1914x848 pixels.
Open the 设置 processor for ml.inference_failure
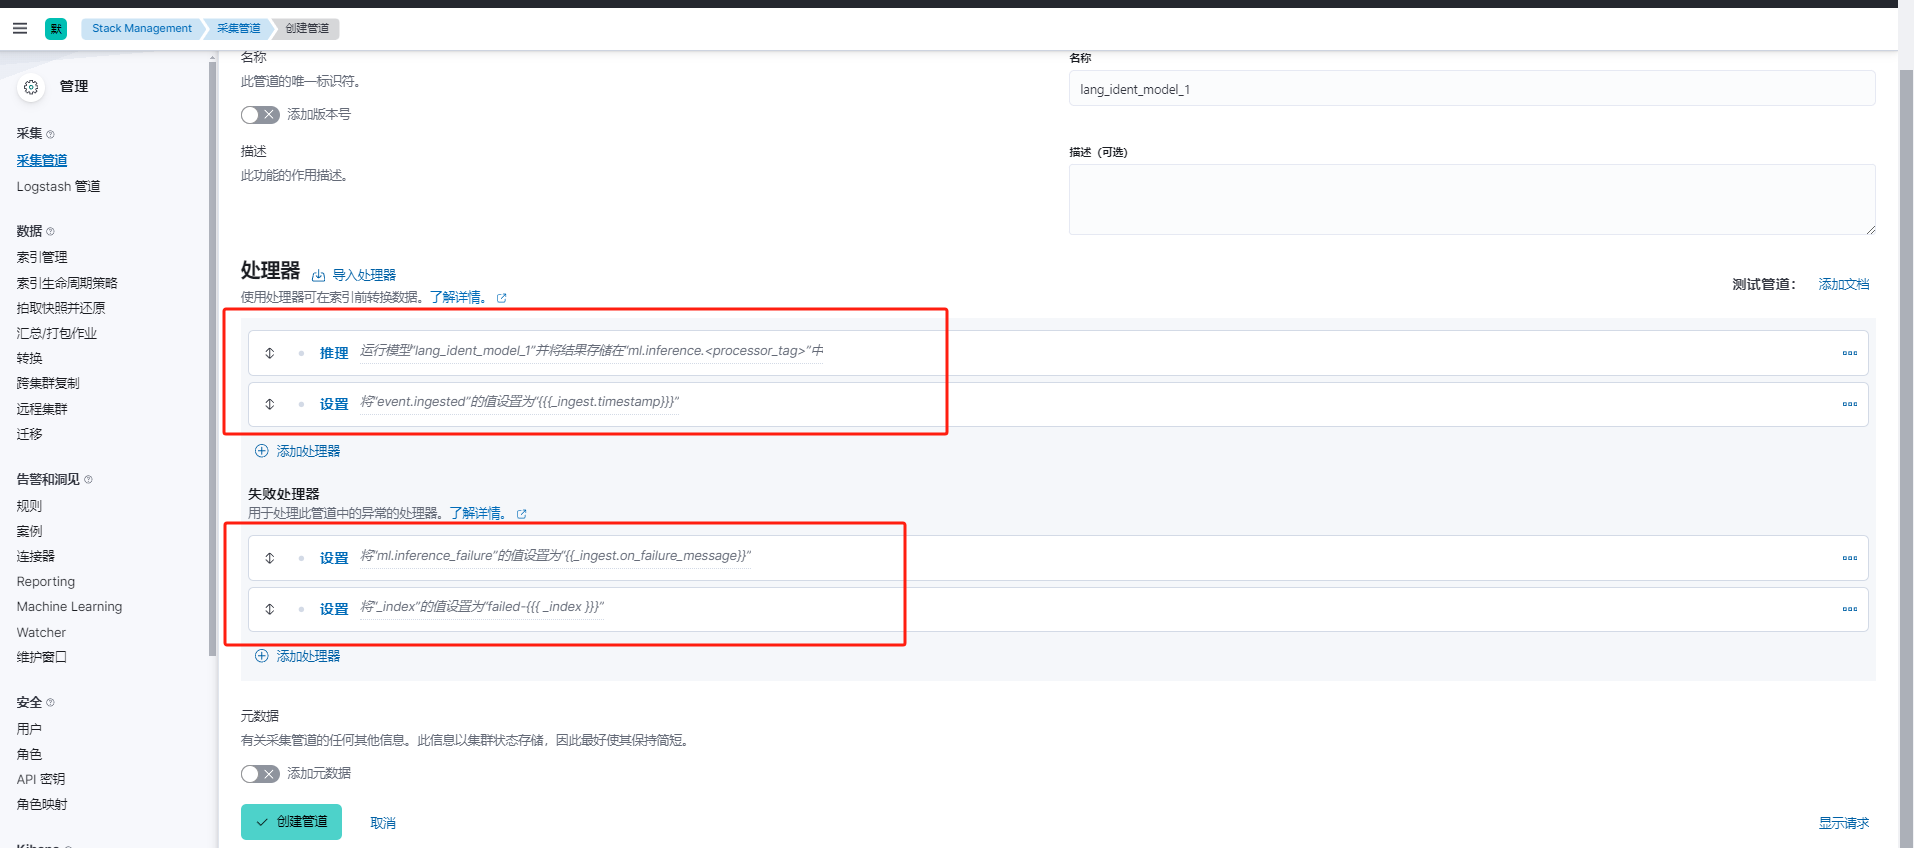334,558
